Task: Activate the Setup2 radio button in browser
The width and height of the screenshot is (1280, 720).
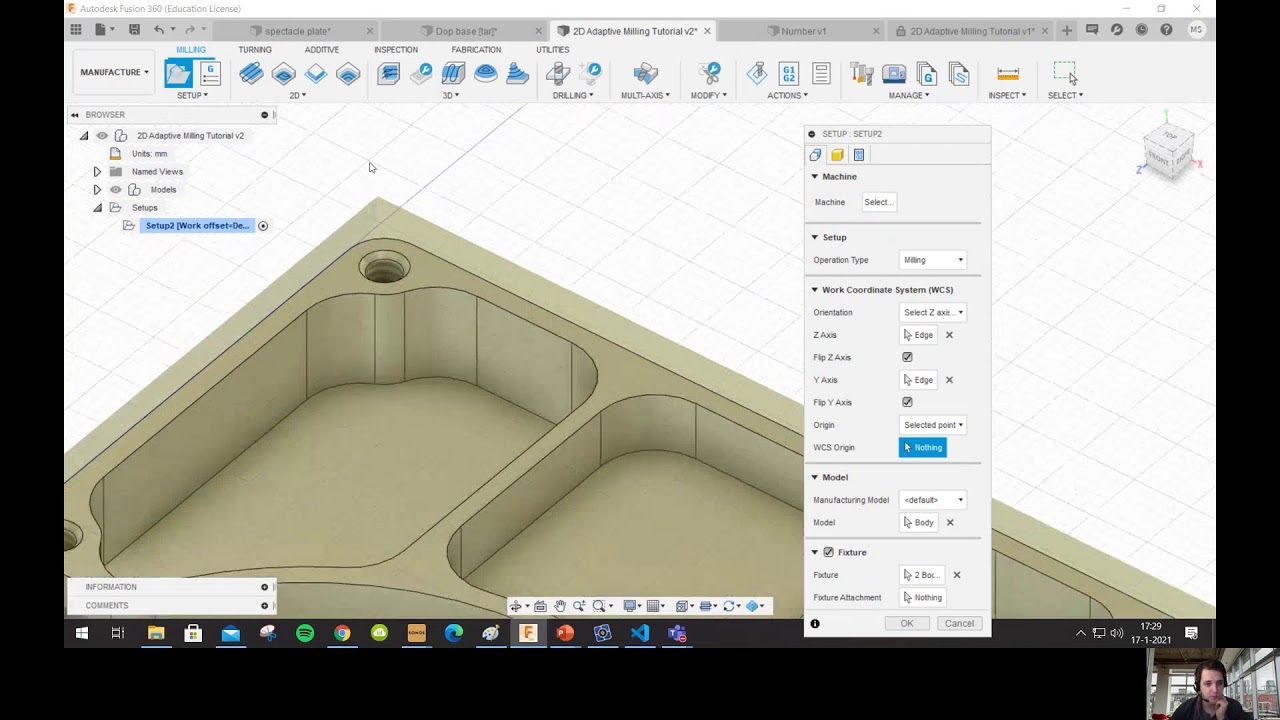Action: 263,226
